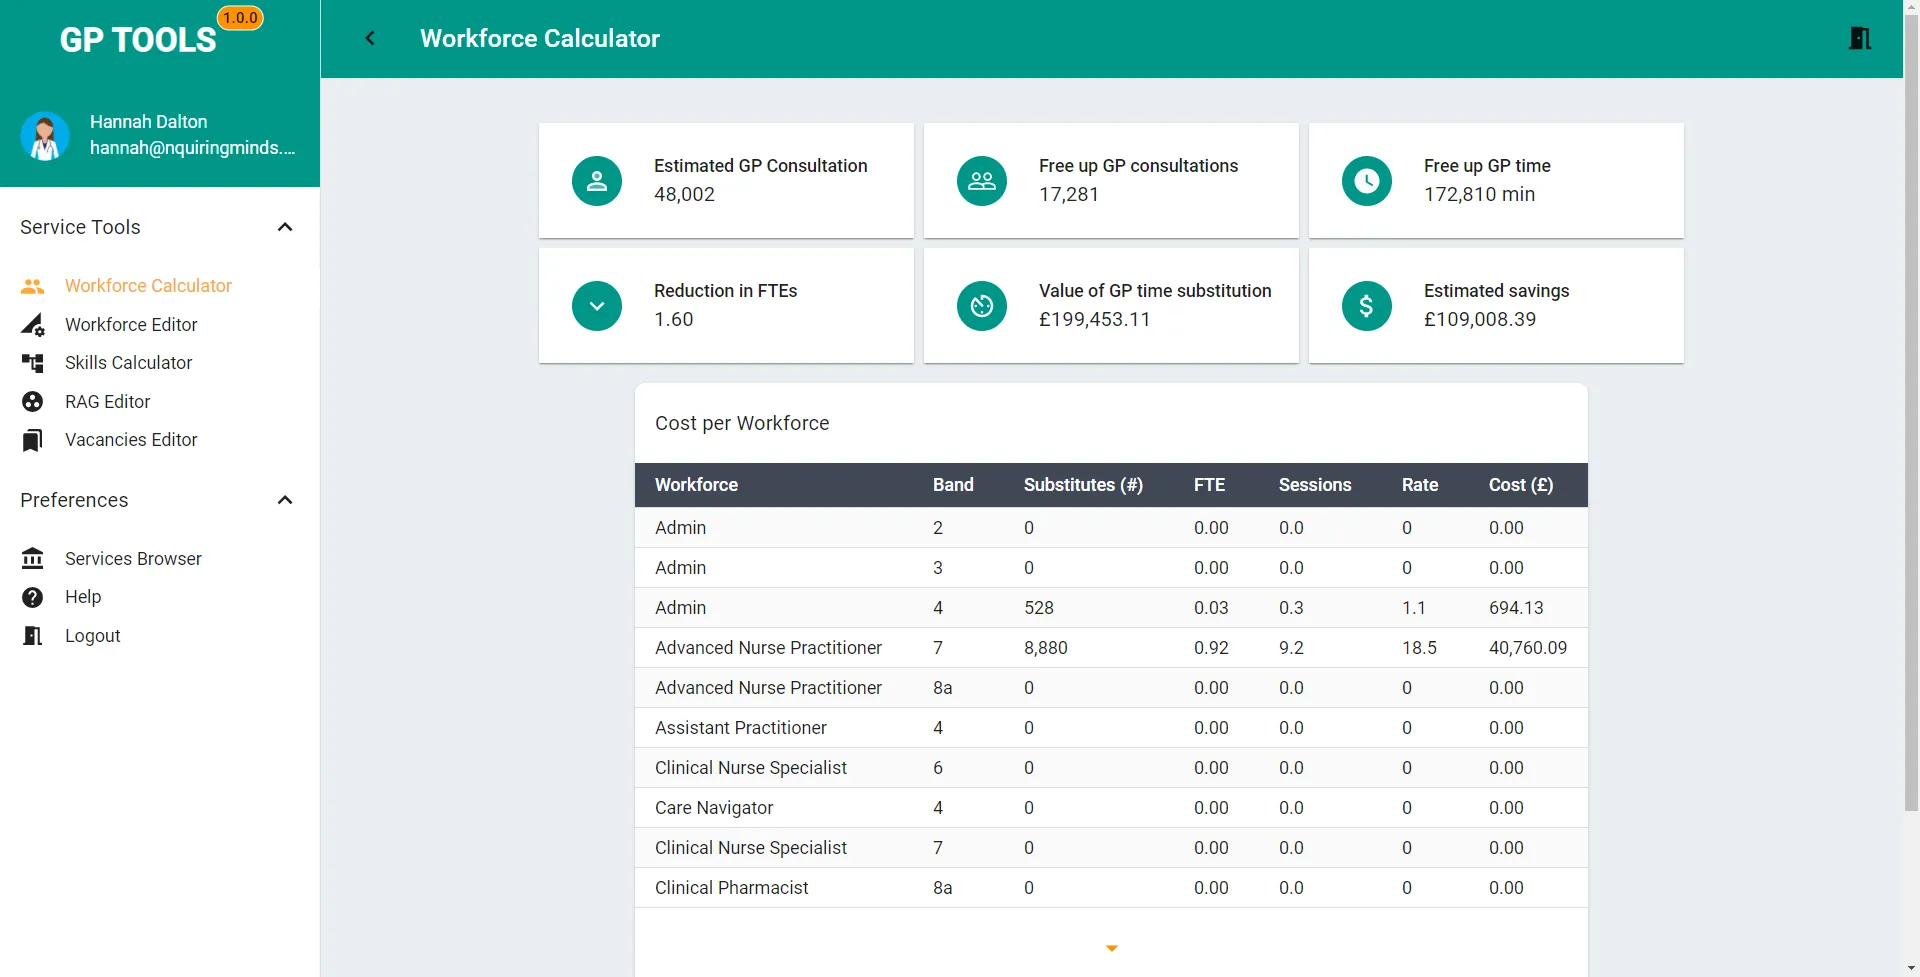The height and width of the screenshot is (977, 1920).
Task: Click the Logout sidebar icon
Action: [33, 636]
